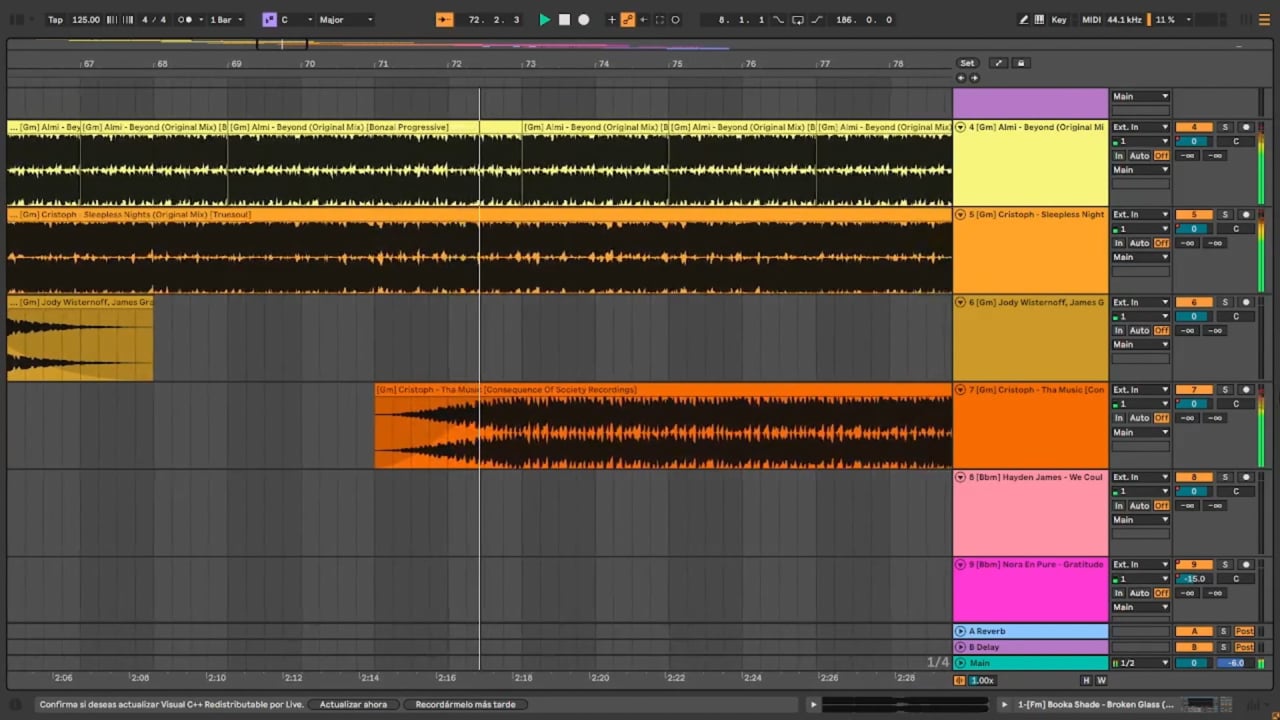Toggle the computer MIDI keyboard icon
The image size is (1280, 720).
pyautogui.click(x=1039, y=19)
